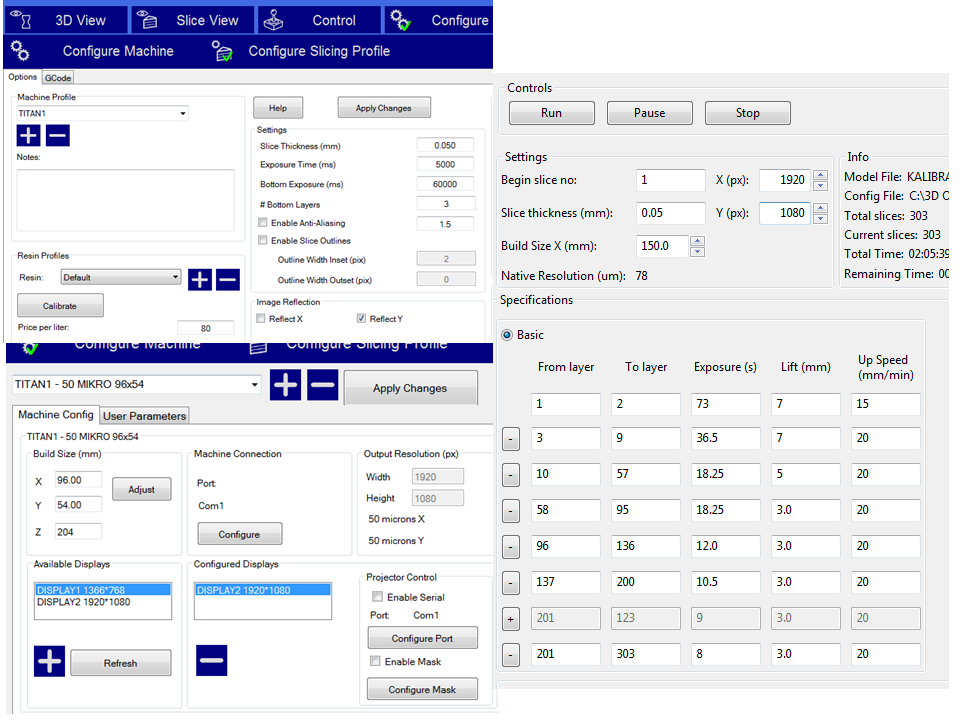960x720 pixels.
Task: Select the Basic radio button
Action: (507, 335)
